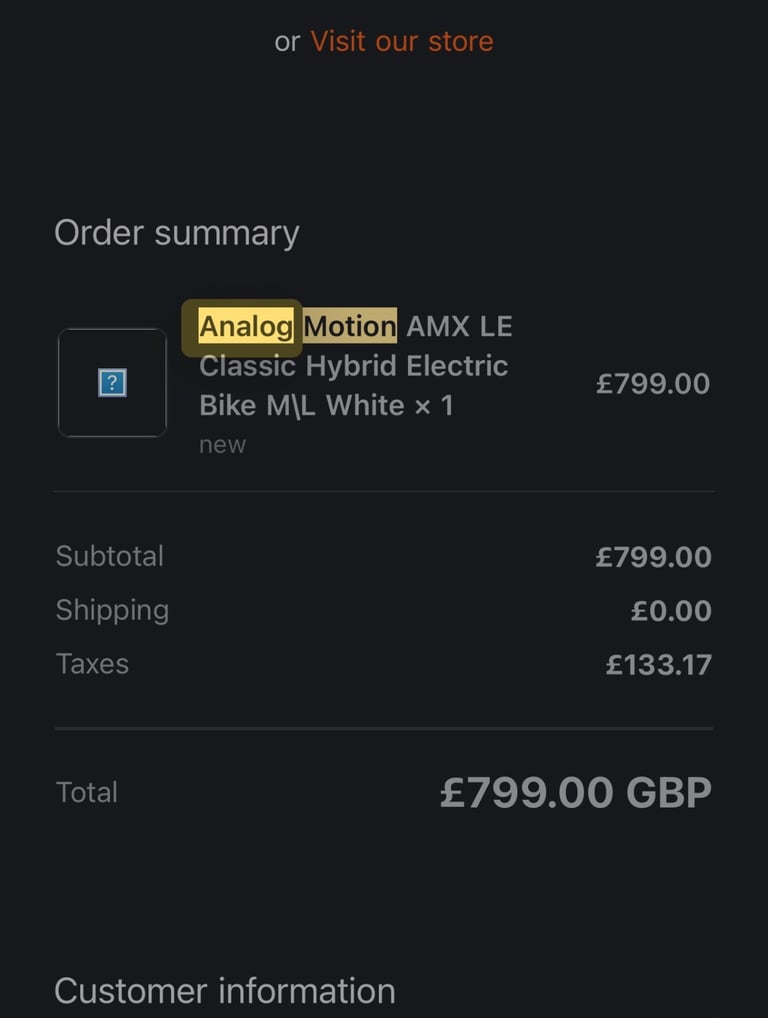The width and height of the screenshot is (768, 1018).
Task: Click the Taxes label
Action: pos(92,664)
